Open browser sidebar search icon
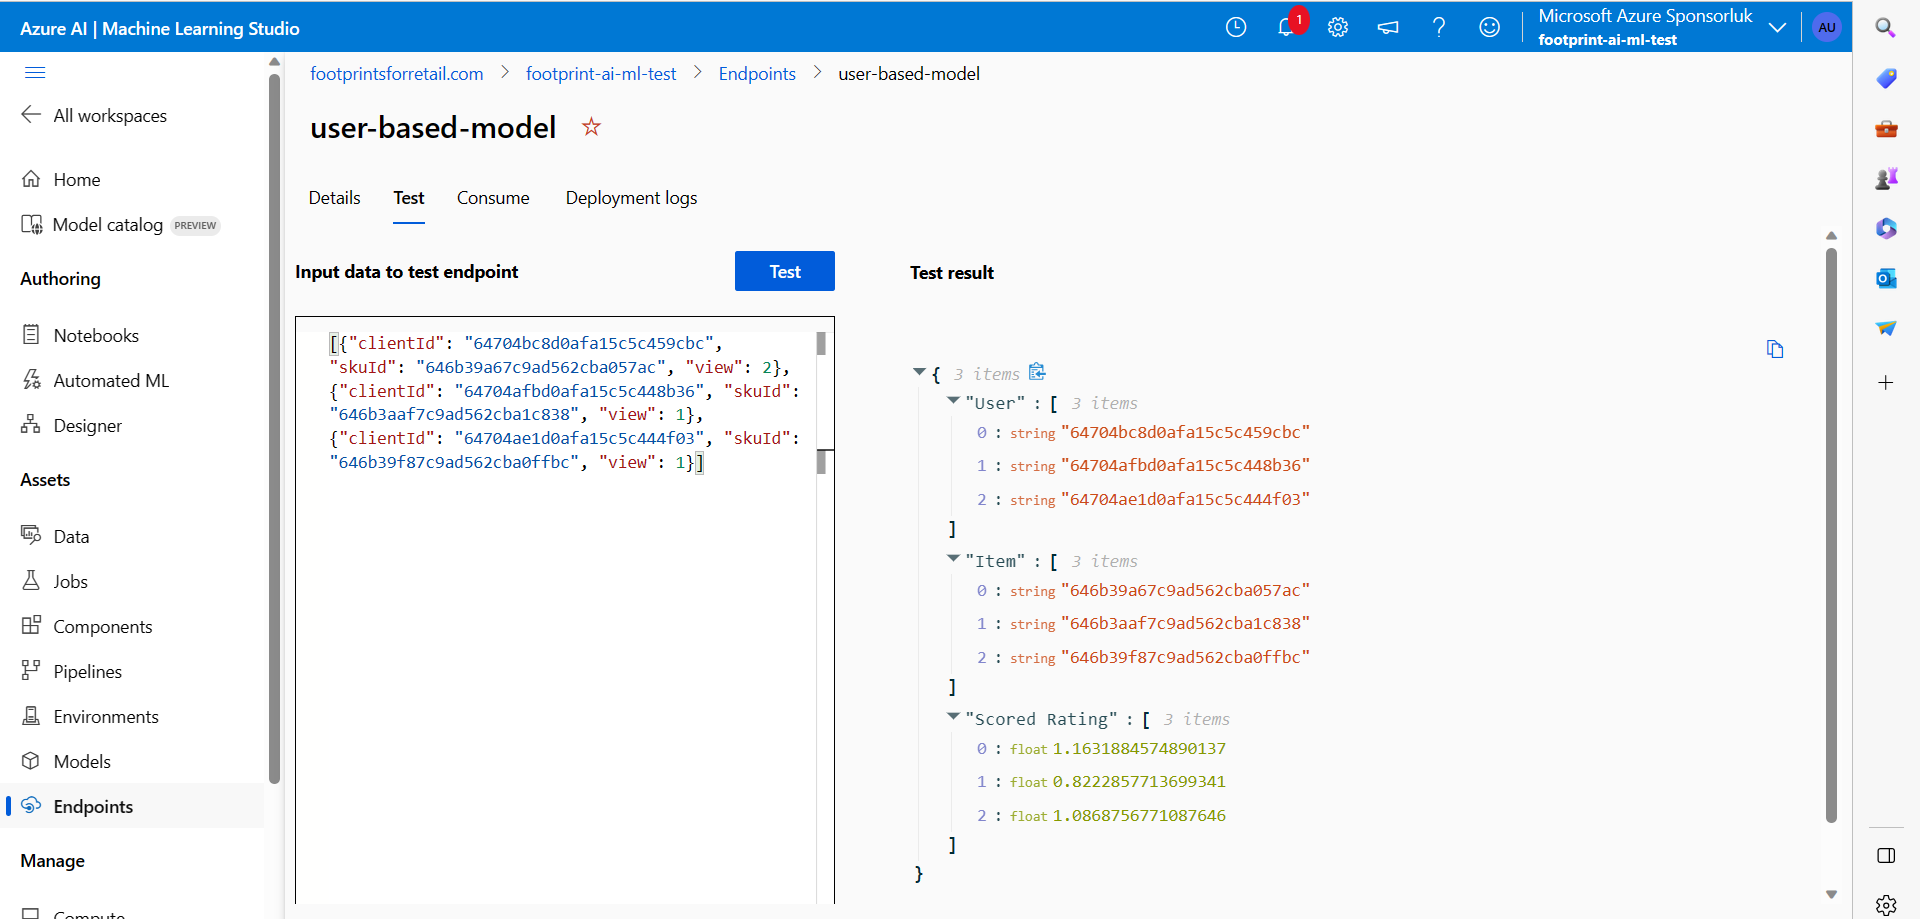This screenshot has width=1920, height=919. tap(1886, 28)
